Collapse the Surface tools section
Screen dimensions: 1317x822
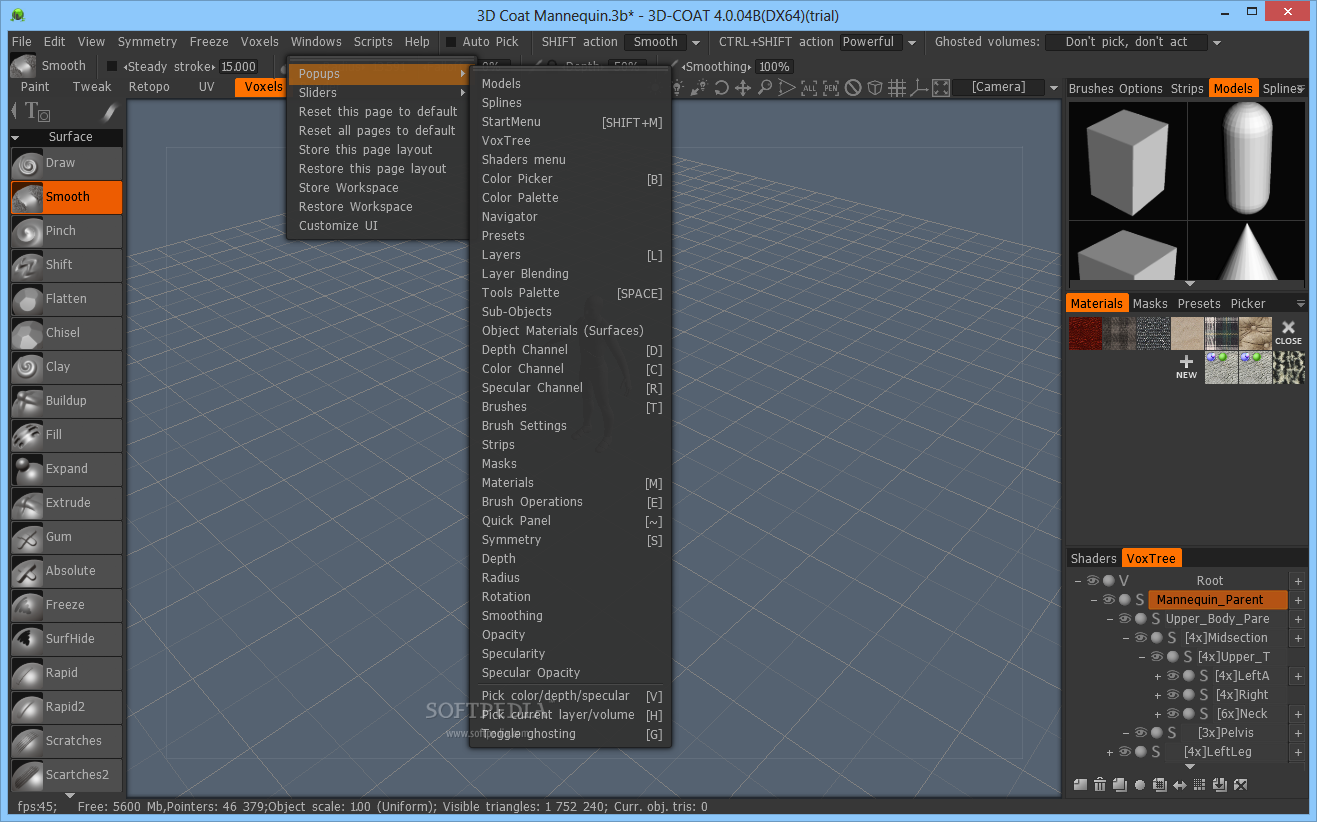(15, 137)
